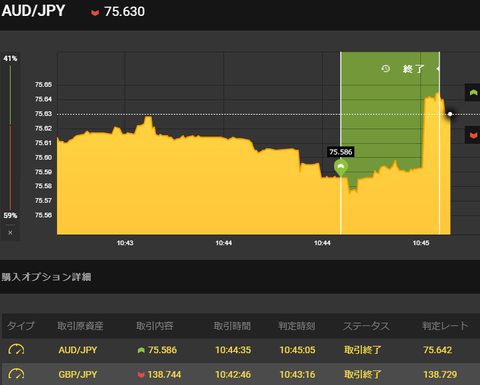Screen dimensions: 480x385
Task: Open the 購入オプション詳細 section header
Action: (47, 277)
